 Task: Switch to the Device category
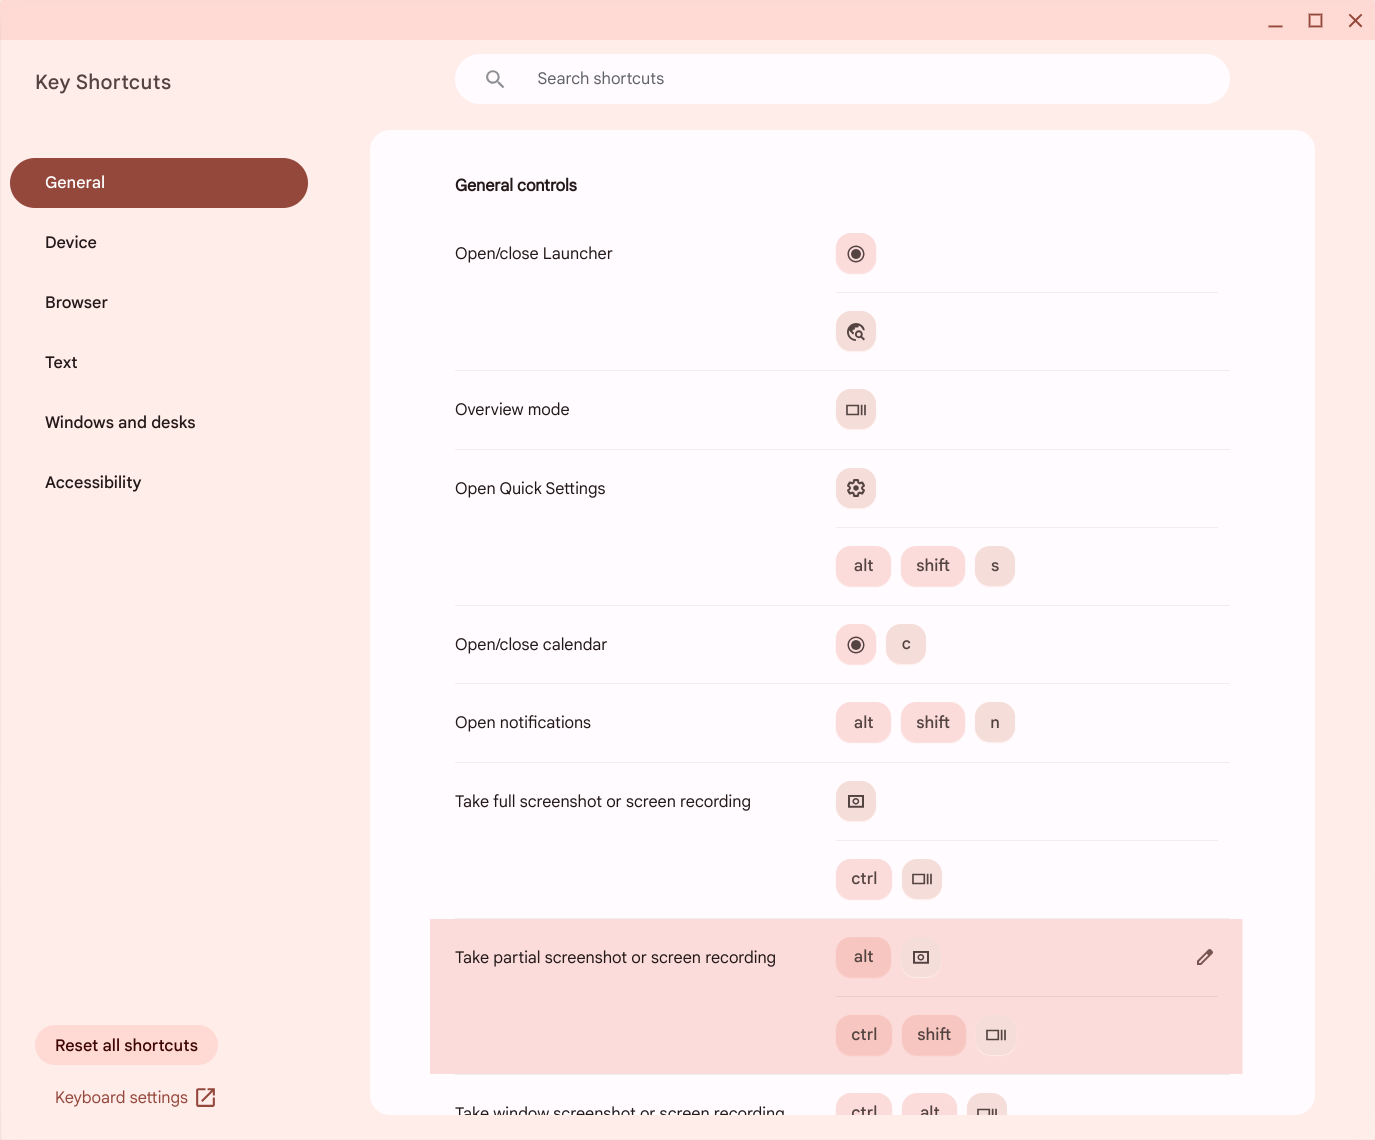tap(71, 243)
